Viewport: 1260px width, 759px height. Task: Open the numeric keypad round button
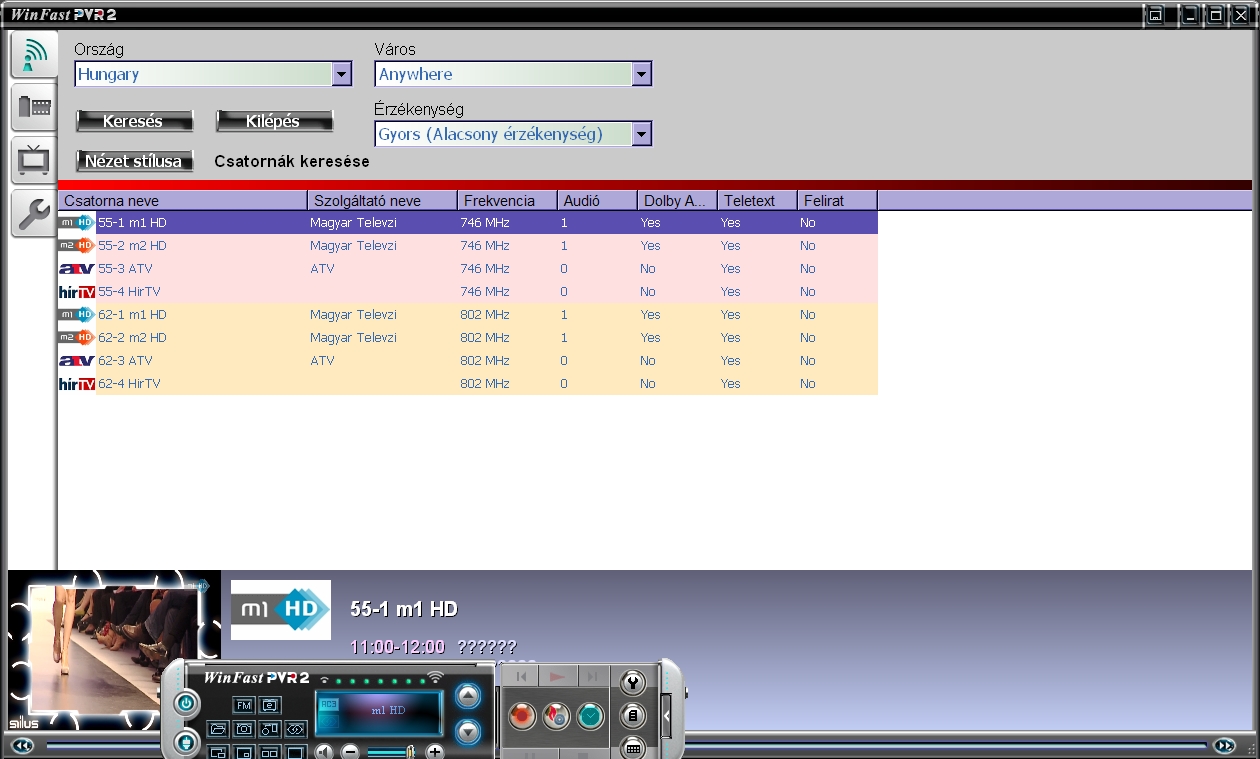[632, 746]
